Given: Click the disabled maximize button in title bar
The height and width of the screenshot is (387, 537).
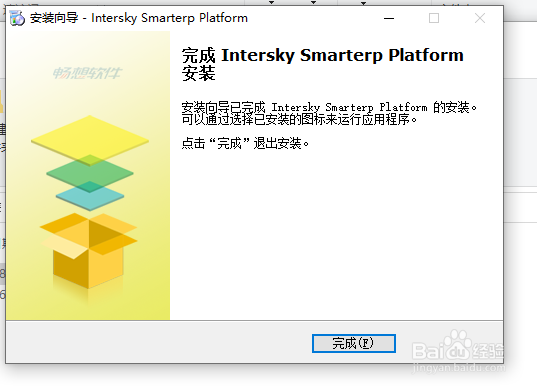Looking at the screenshot, I should 434,18.
